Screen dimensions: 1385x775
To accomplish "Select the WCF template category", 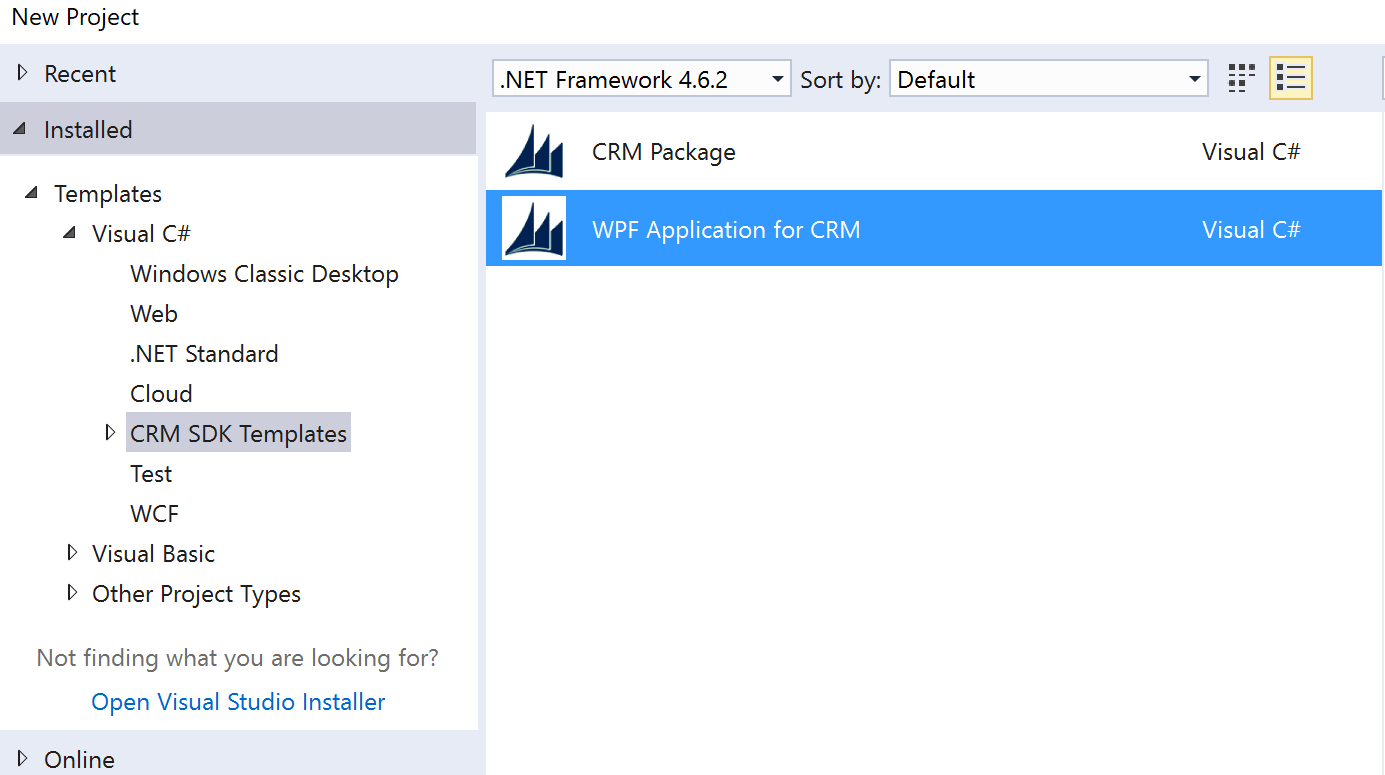I will click(x=154, y=514).
